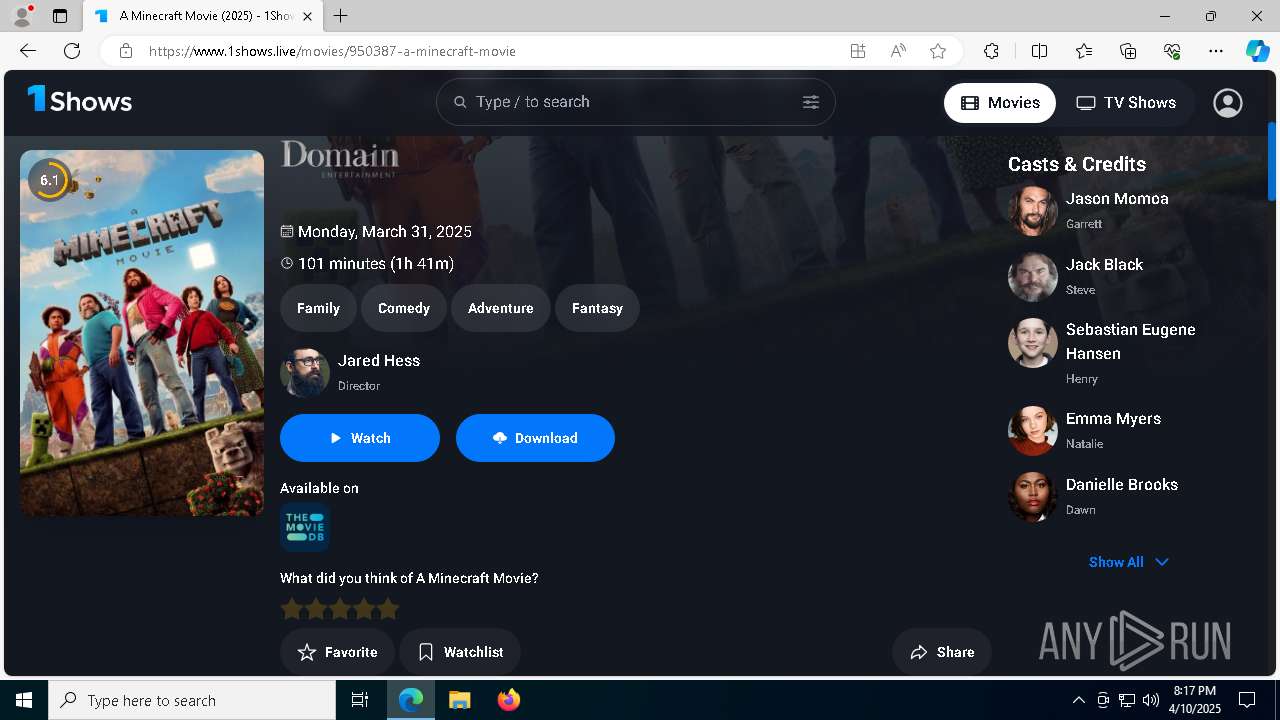Click The Movie DB provider logo

(305, 527)
